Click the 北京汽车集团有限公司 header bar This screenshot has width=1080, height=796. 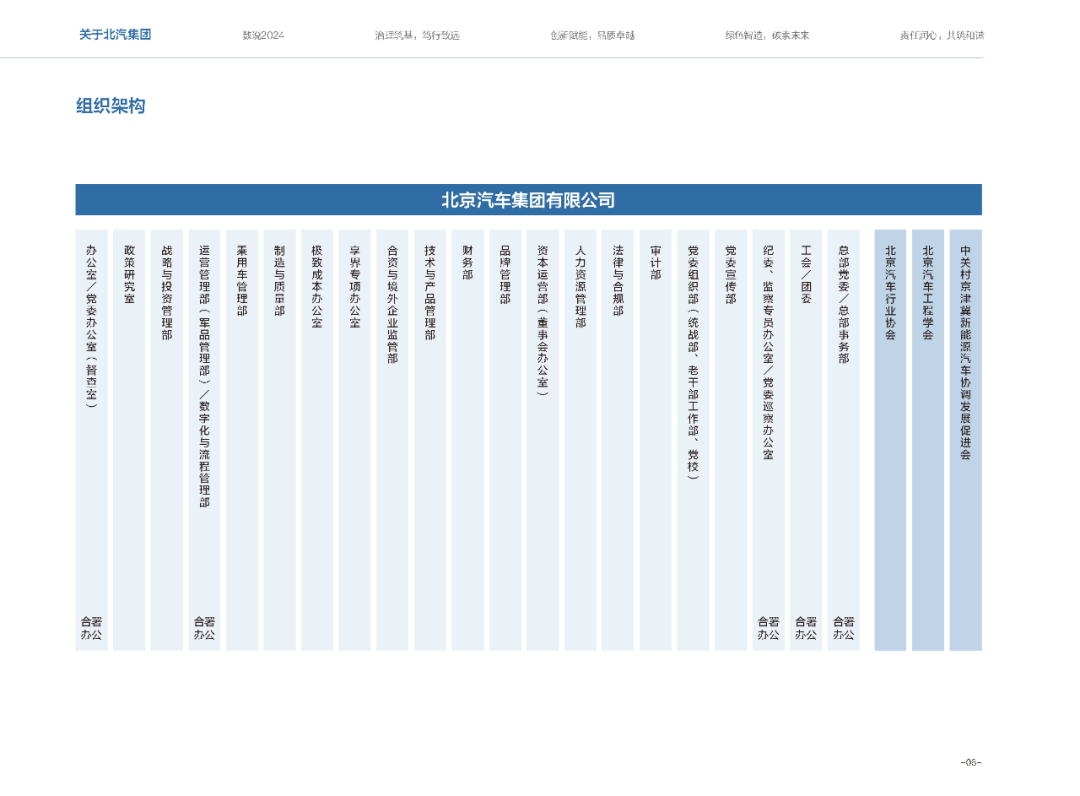tap(528, 200)
